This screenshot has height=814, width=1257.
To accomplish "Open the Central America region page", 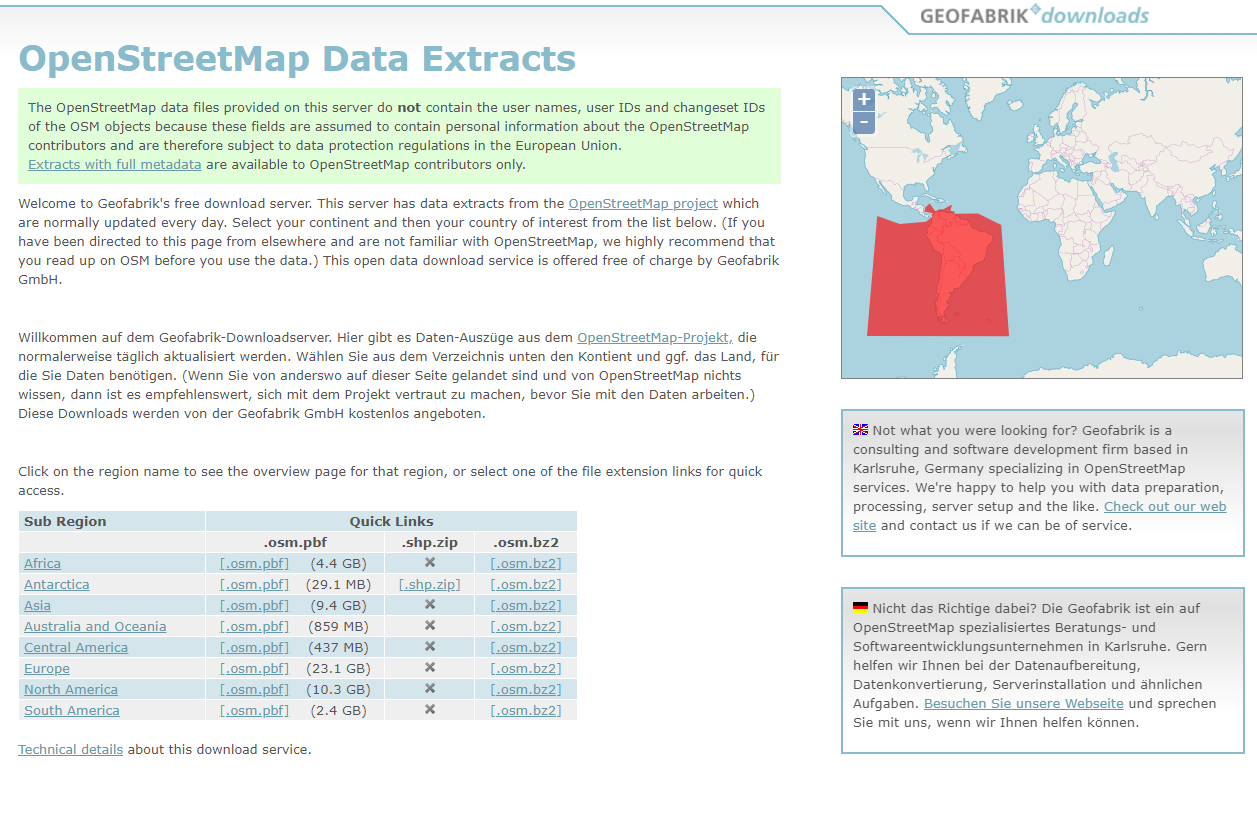I will coord(76,648).
